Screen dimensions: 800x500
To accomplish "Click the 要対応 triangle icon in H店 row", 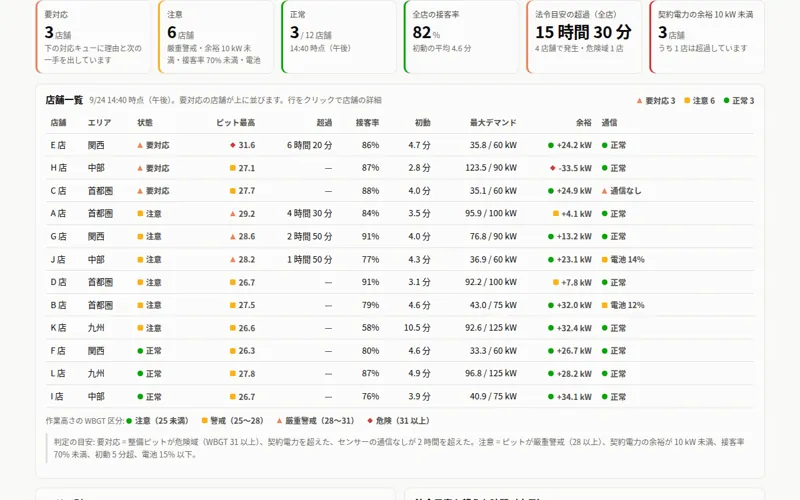I will click(140, 168).
